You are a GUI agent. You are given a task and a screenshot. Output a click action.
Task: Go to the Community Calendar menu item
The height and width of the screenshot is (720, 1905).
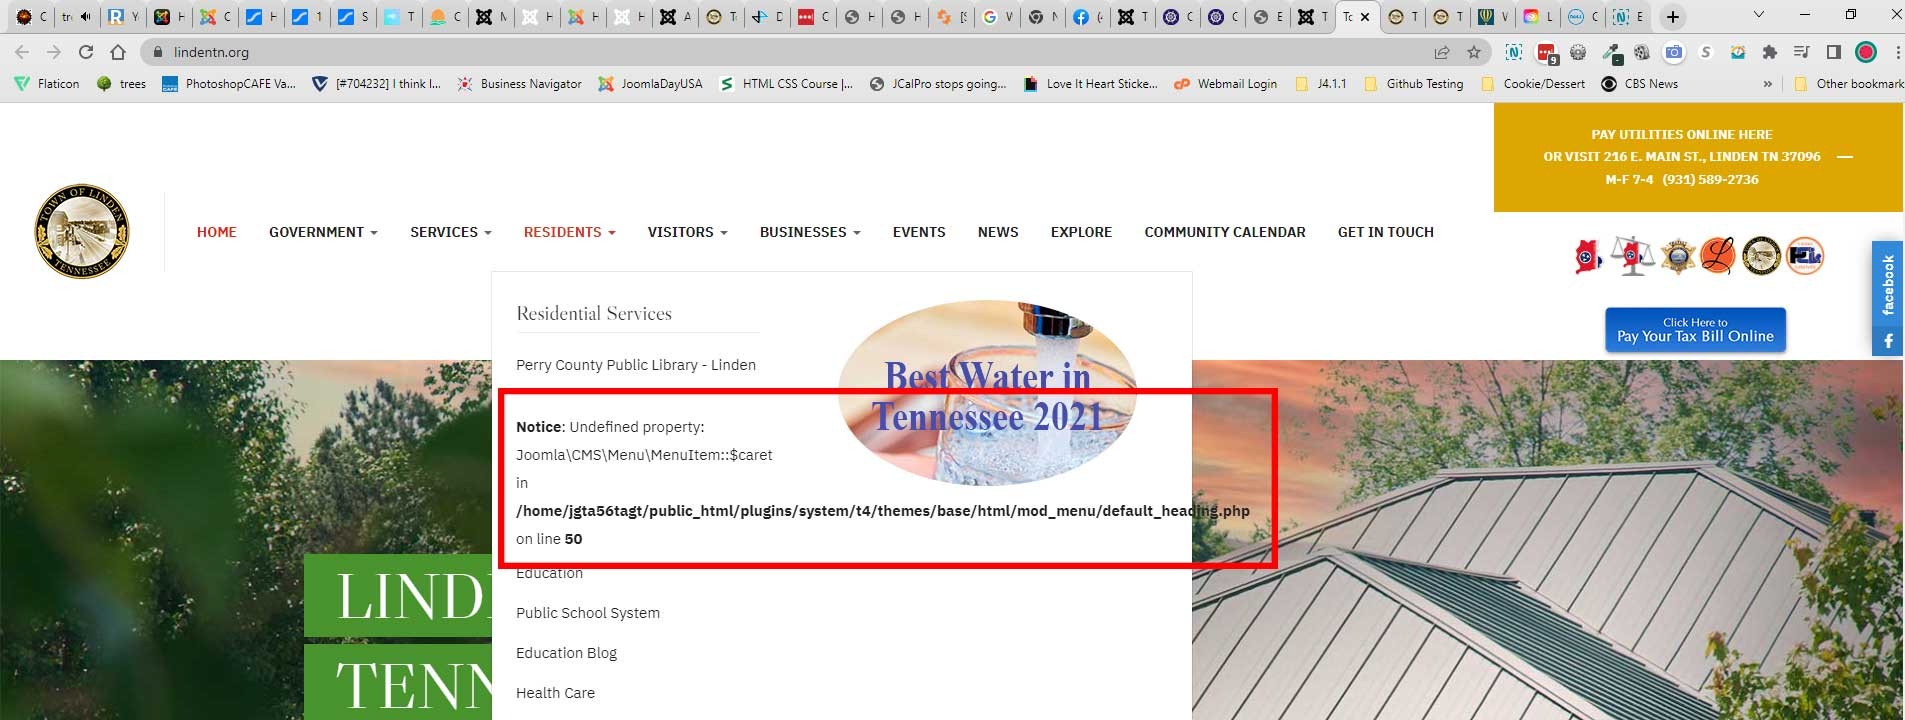[x=1224, y=232]
